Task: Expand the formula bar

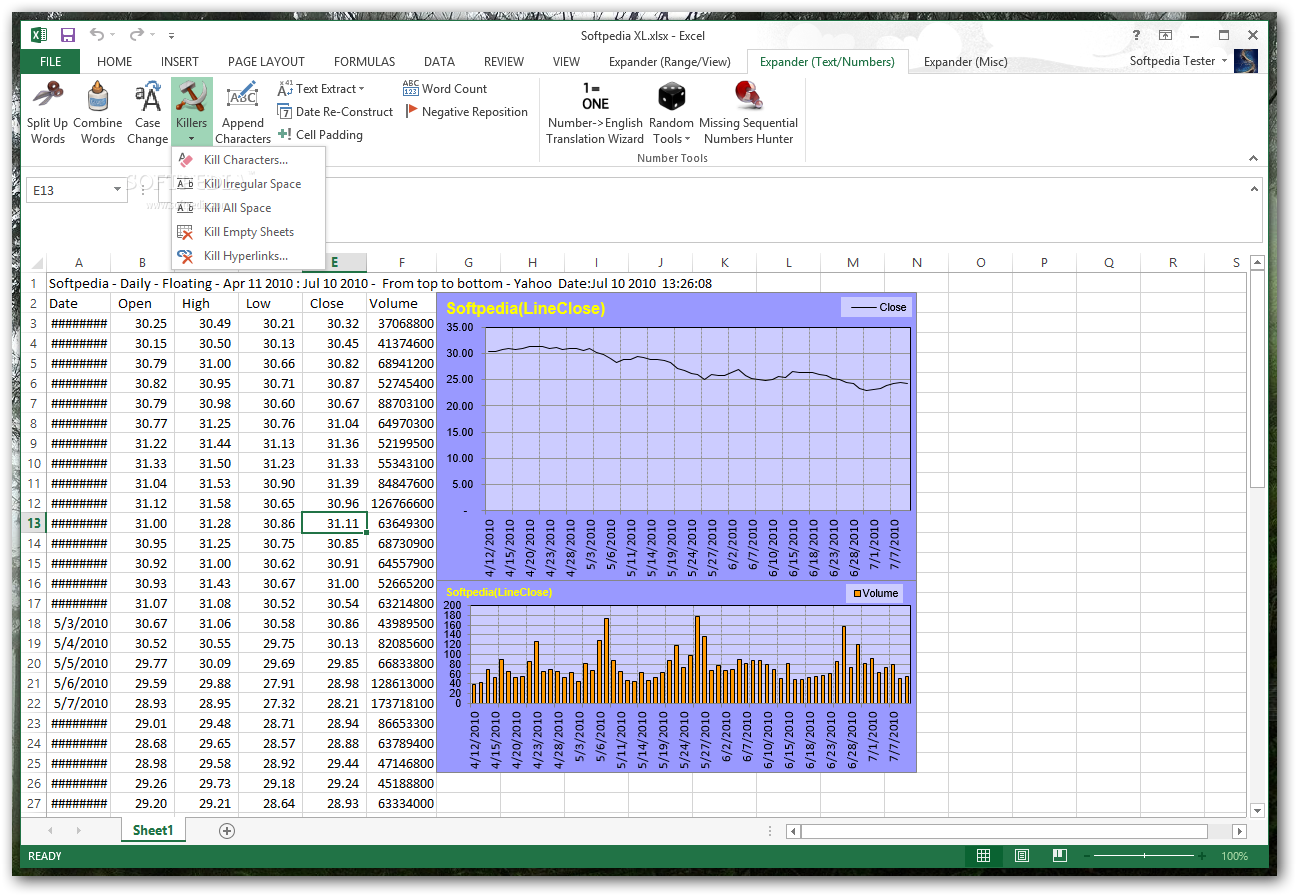Action: pos(1254,187)
